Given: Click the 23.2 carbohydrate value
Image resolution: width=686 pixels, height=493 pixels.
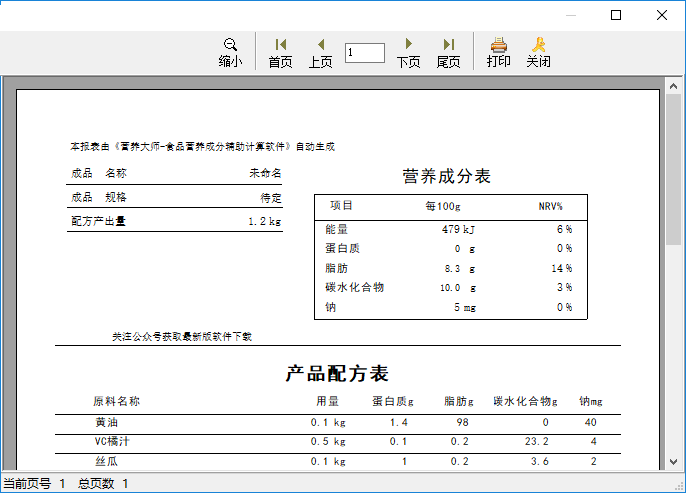Looking at the screenshot, I should click(x=537, y=441).
